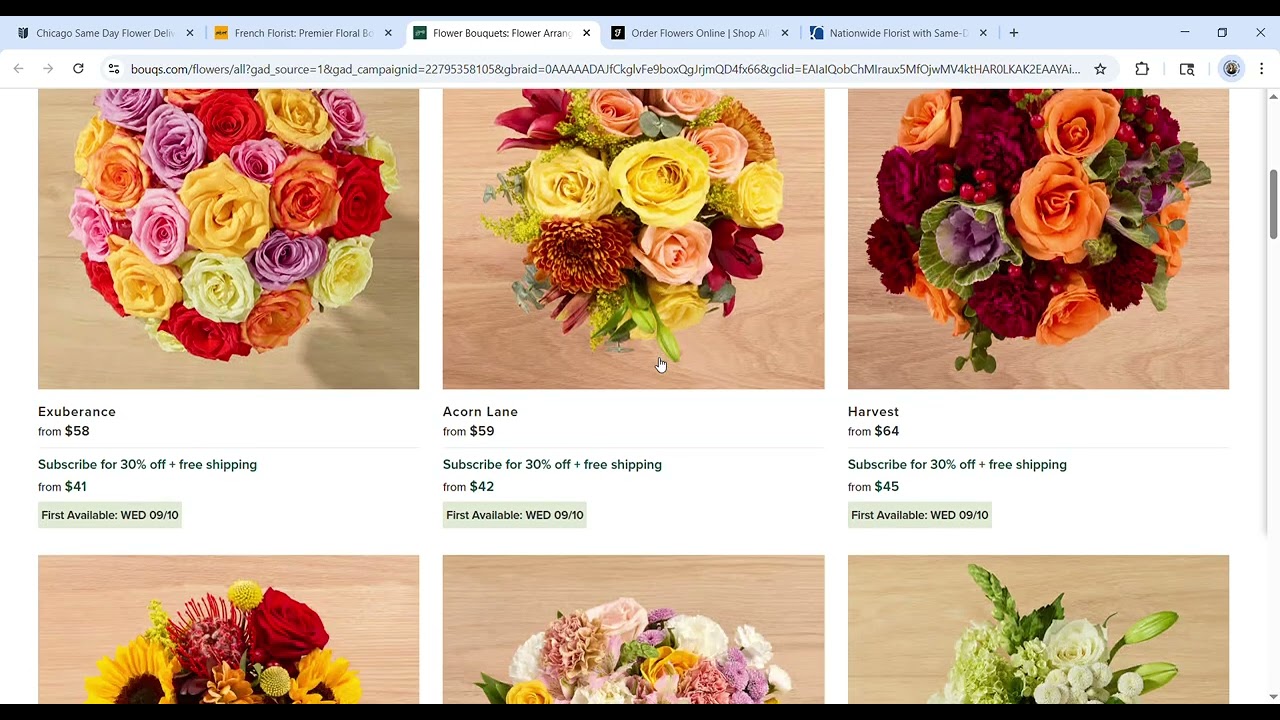
Task: Close the Nationwide Florist tab
Action: point(982,33)
